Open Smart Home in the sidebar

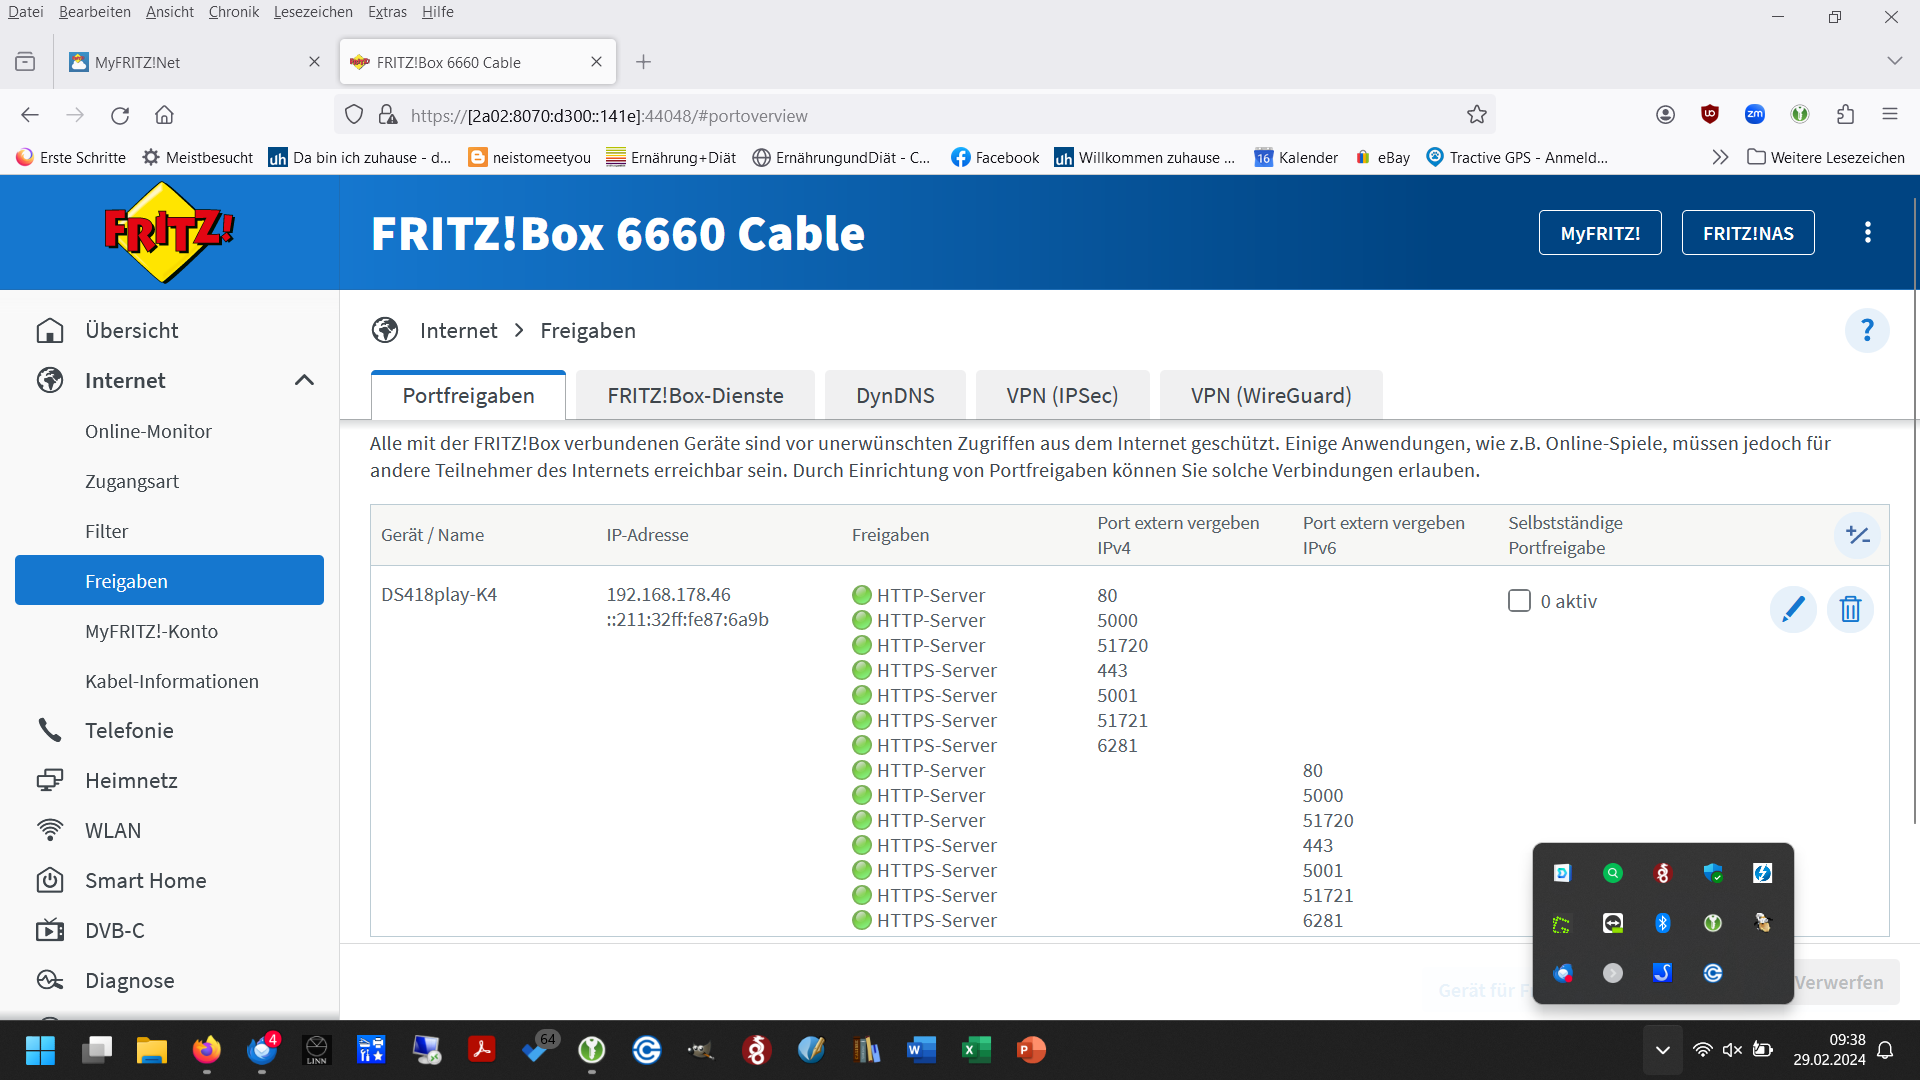point(145,880)
